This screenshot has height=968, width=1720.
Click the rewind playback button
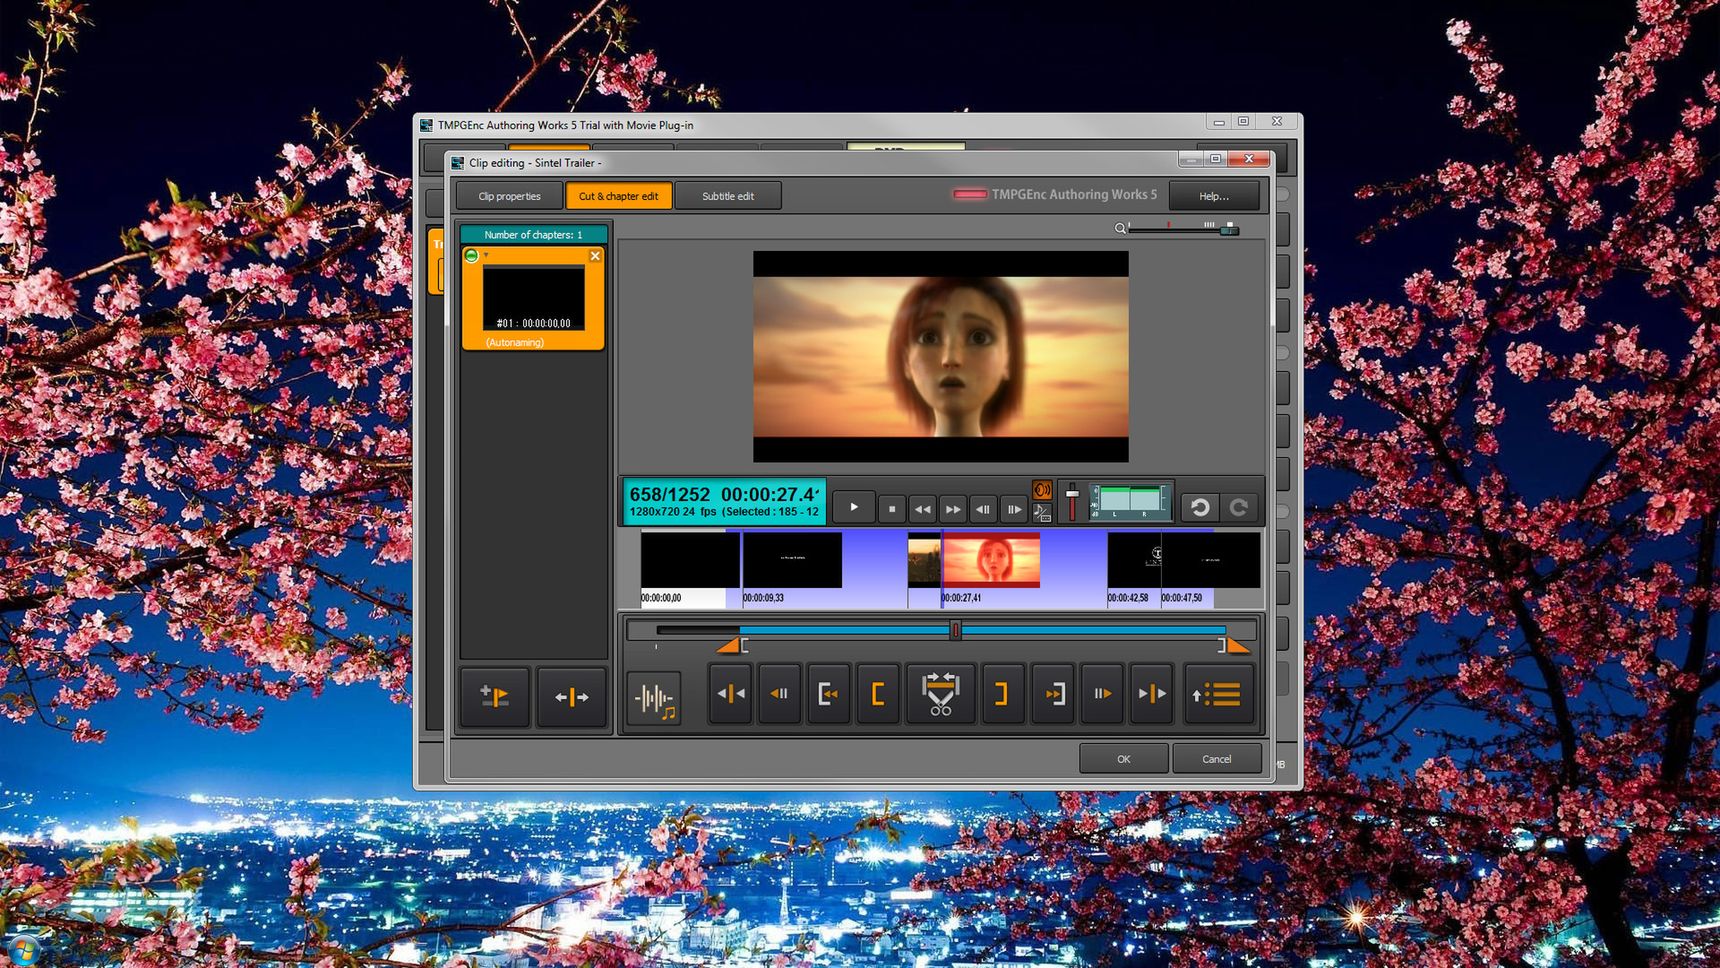922,509
